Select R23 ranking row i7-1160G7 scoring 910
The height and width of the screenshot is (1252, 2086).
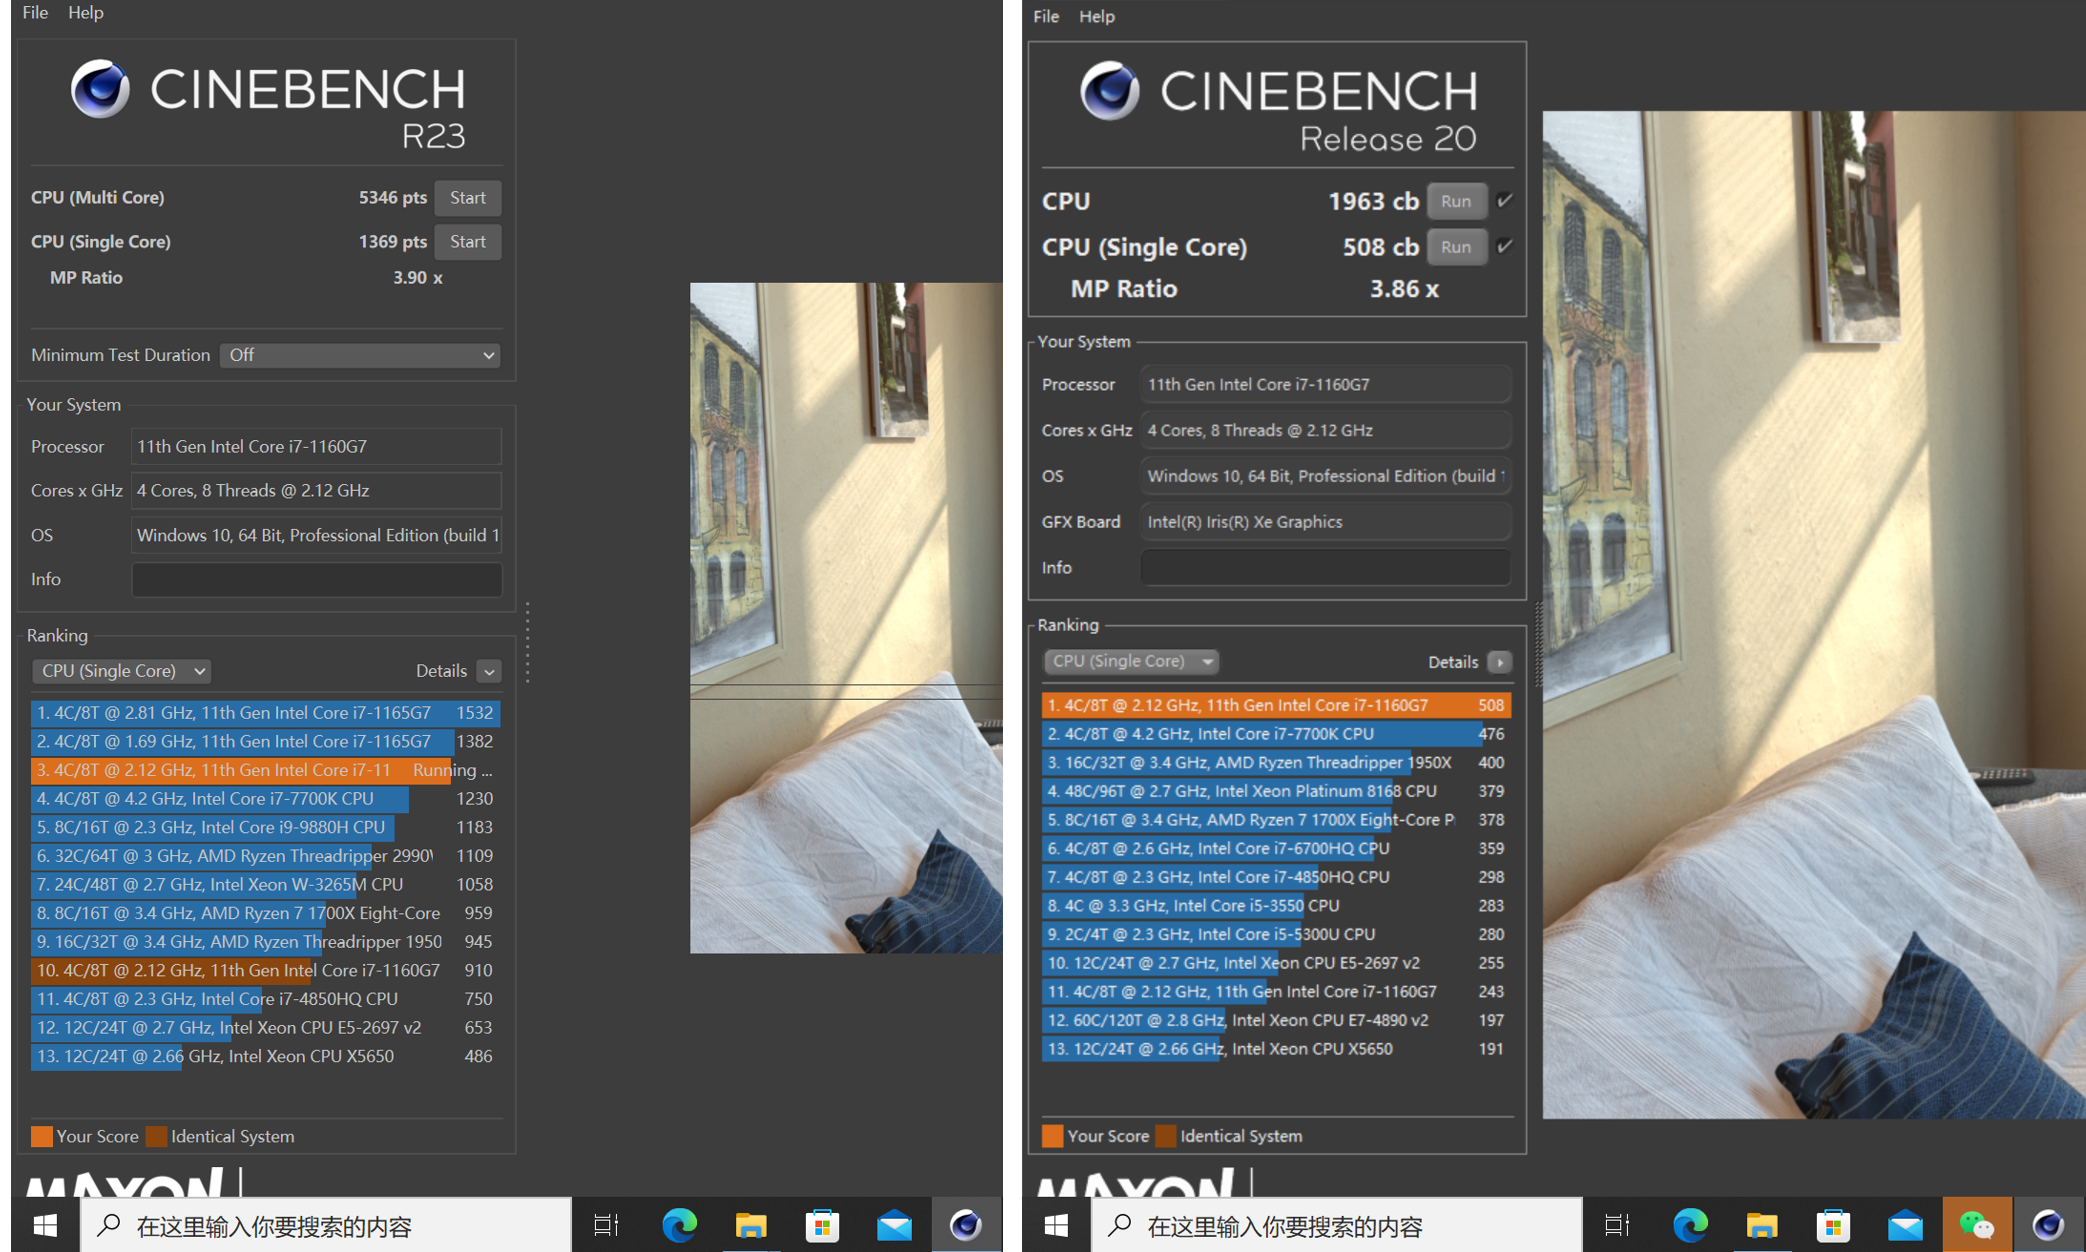coord(266,971)
